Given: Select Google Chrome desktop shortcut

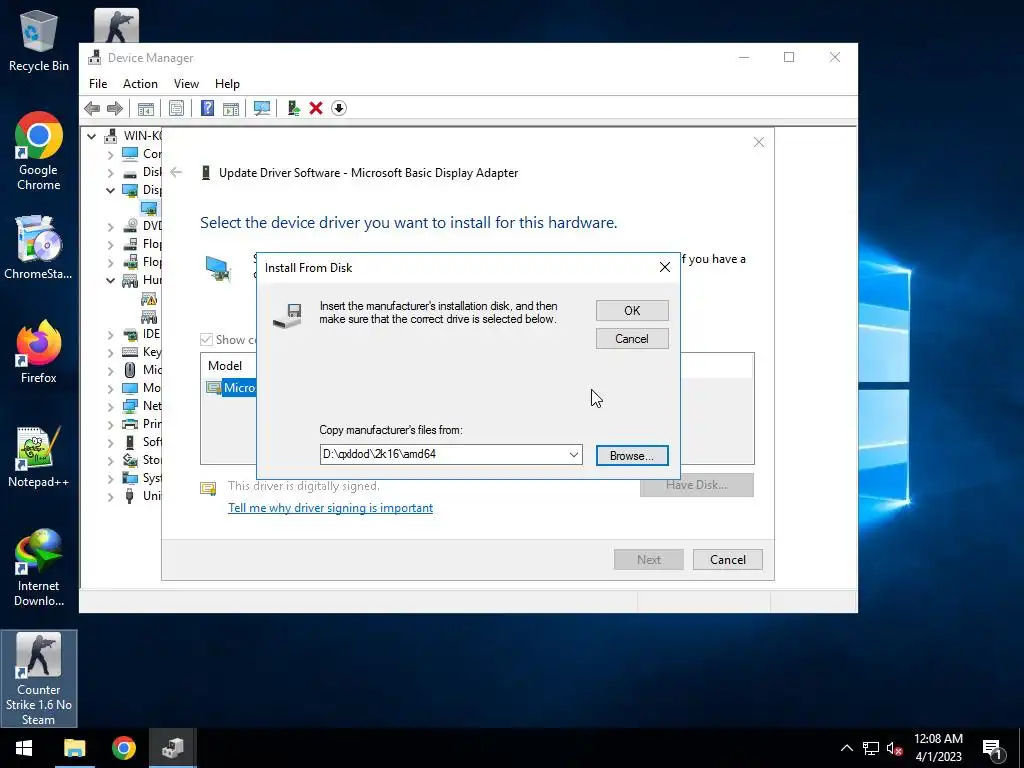Looking at the screenshot, I should click(x=39, y=152).
